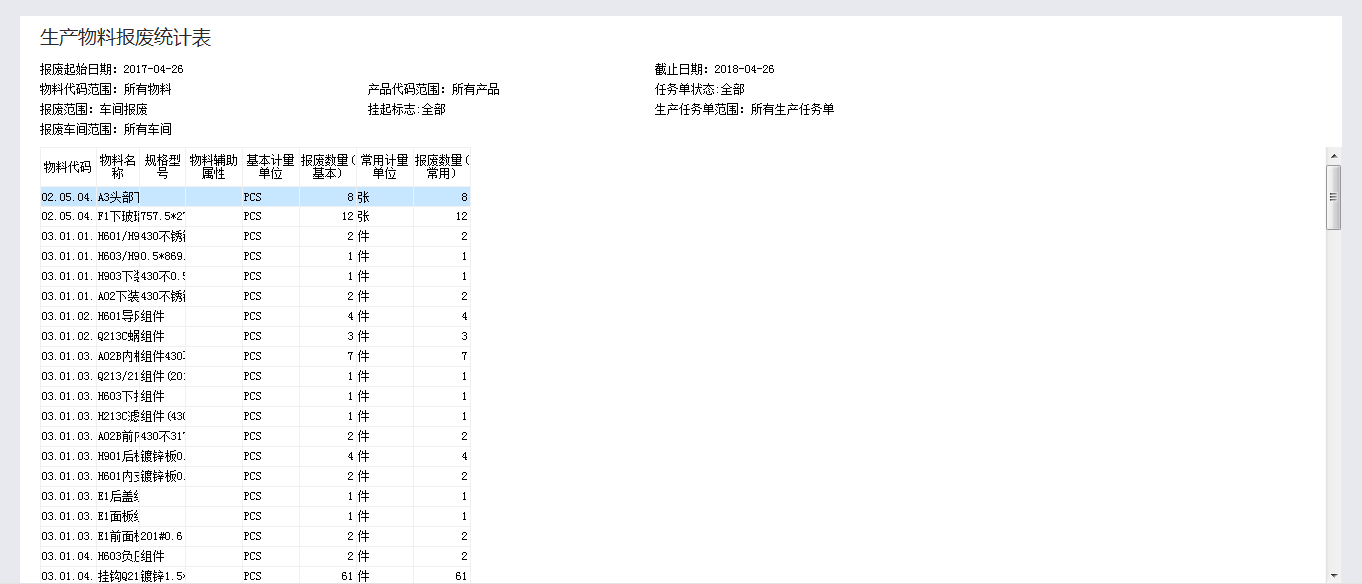
Task: Select the E1后盖 material name cell
Action: 118,496
